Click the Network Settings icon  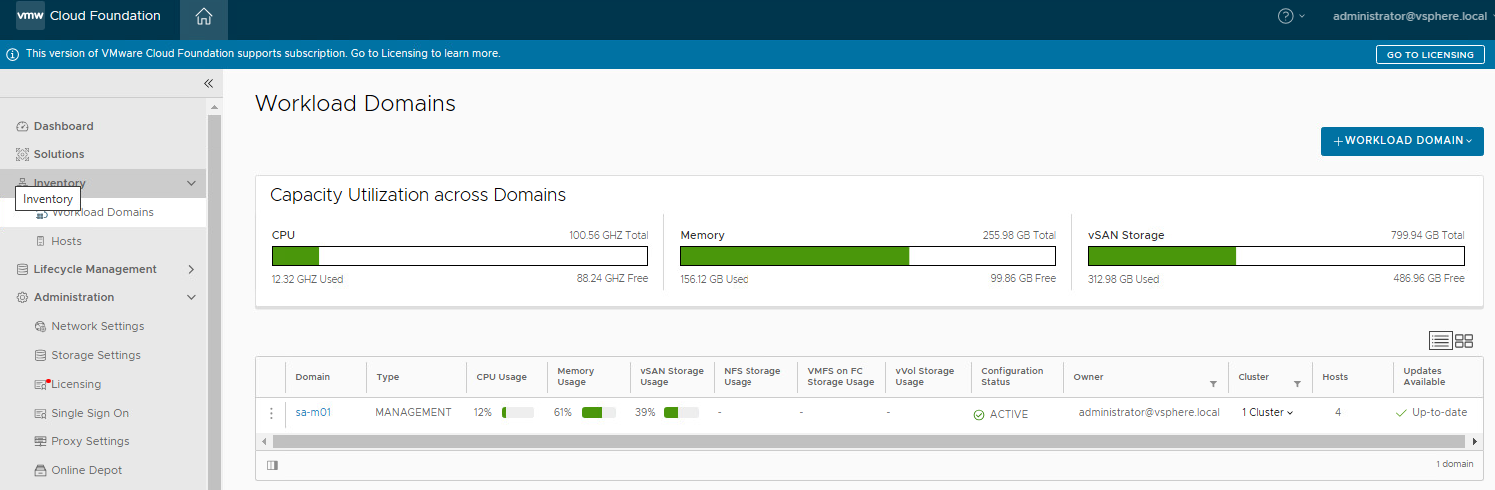[41, 327]
